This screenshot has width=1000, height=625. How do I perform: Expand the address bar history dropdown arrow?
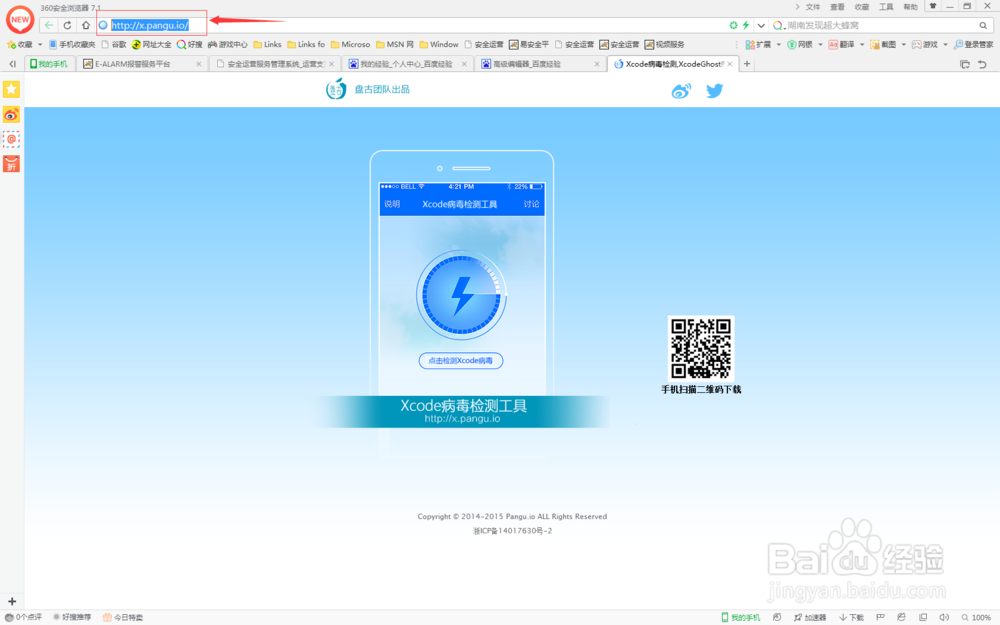(761, 26)
